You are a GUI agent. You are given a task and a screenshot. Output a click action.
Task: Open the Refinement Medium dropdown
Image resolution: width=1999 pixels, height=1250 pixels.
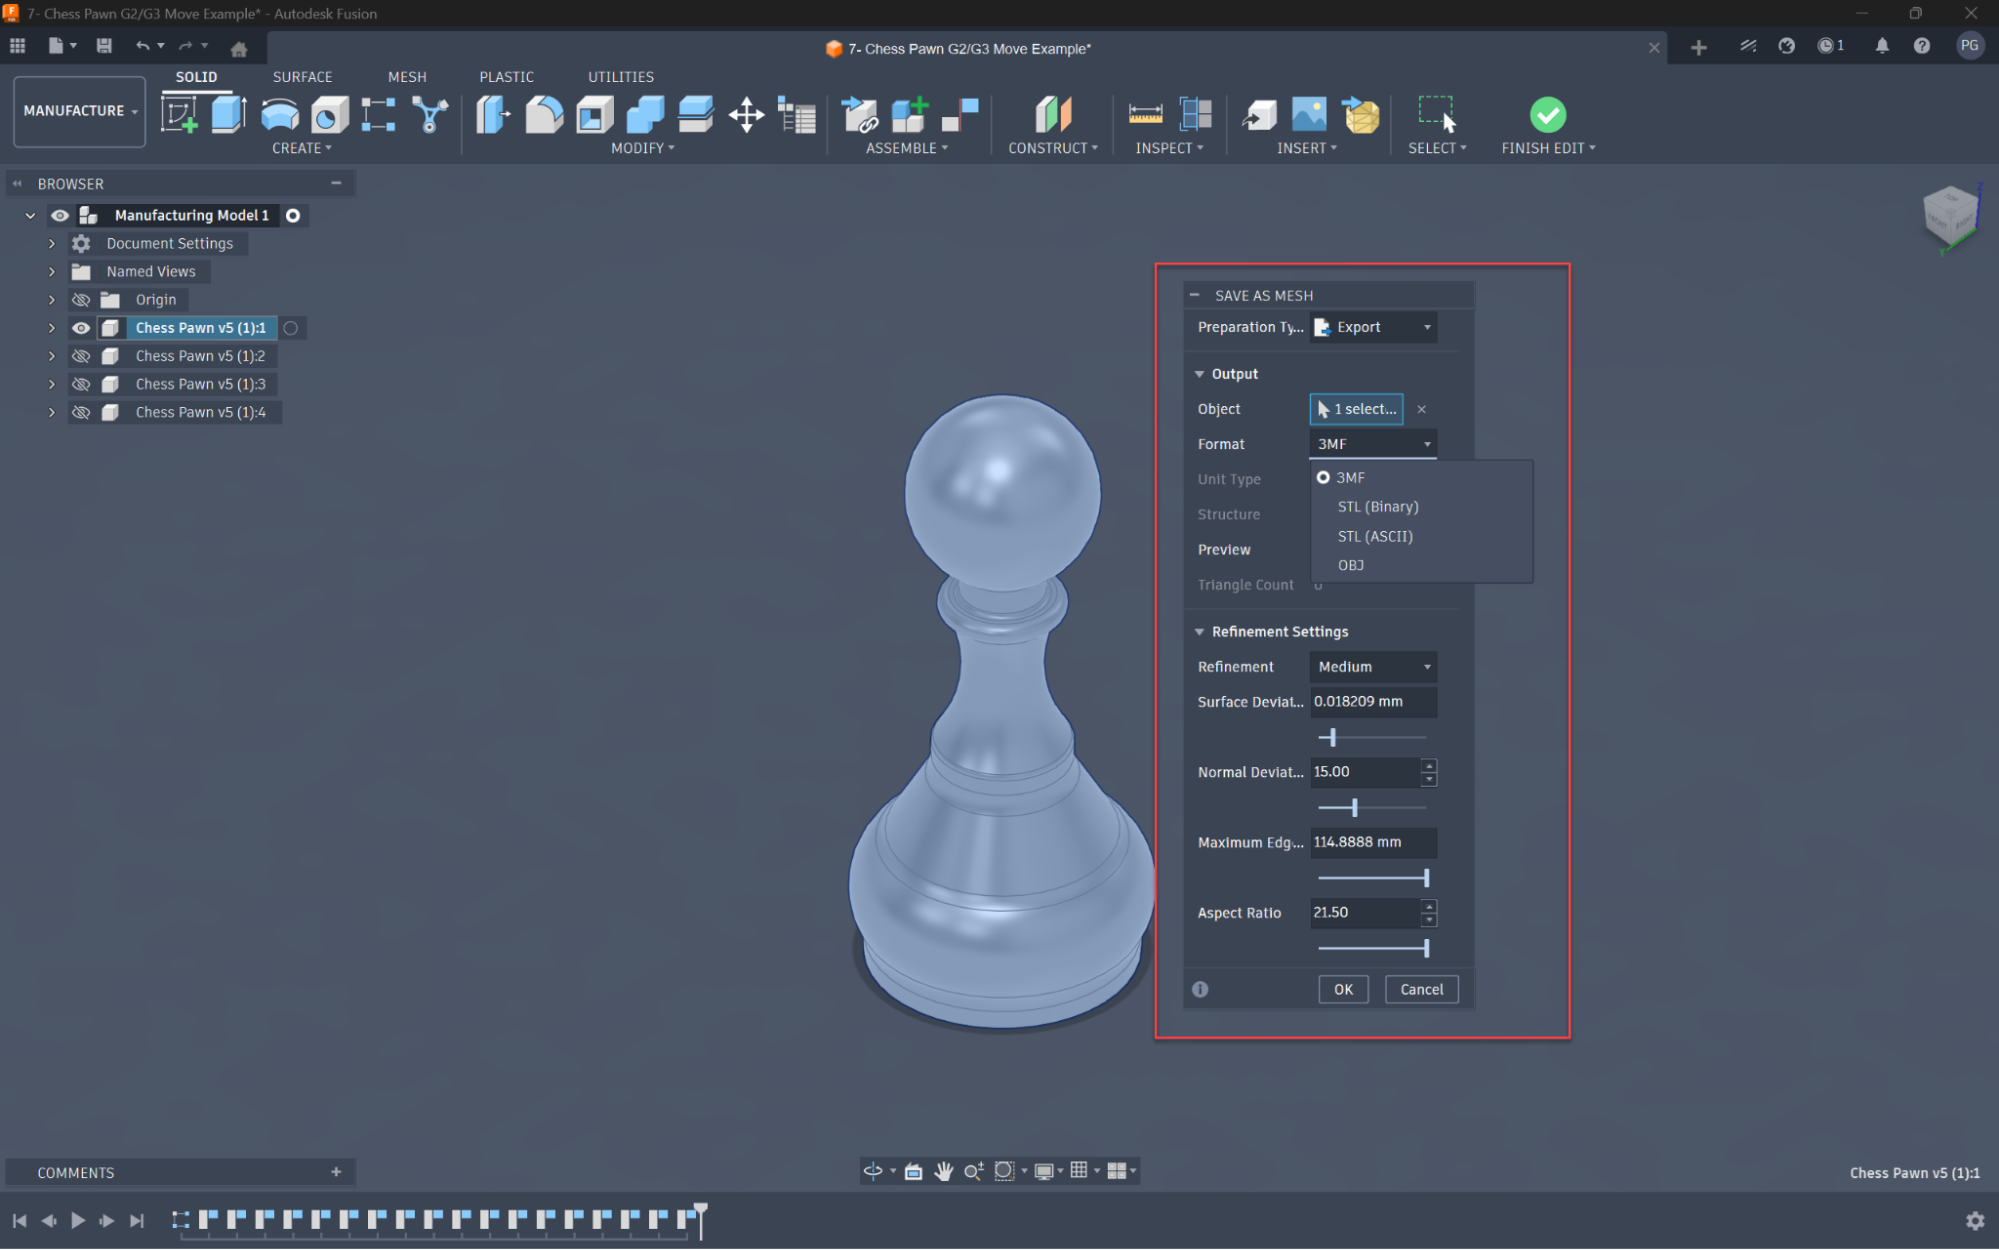click(1373, 667)
